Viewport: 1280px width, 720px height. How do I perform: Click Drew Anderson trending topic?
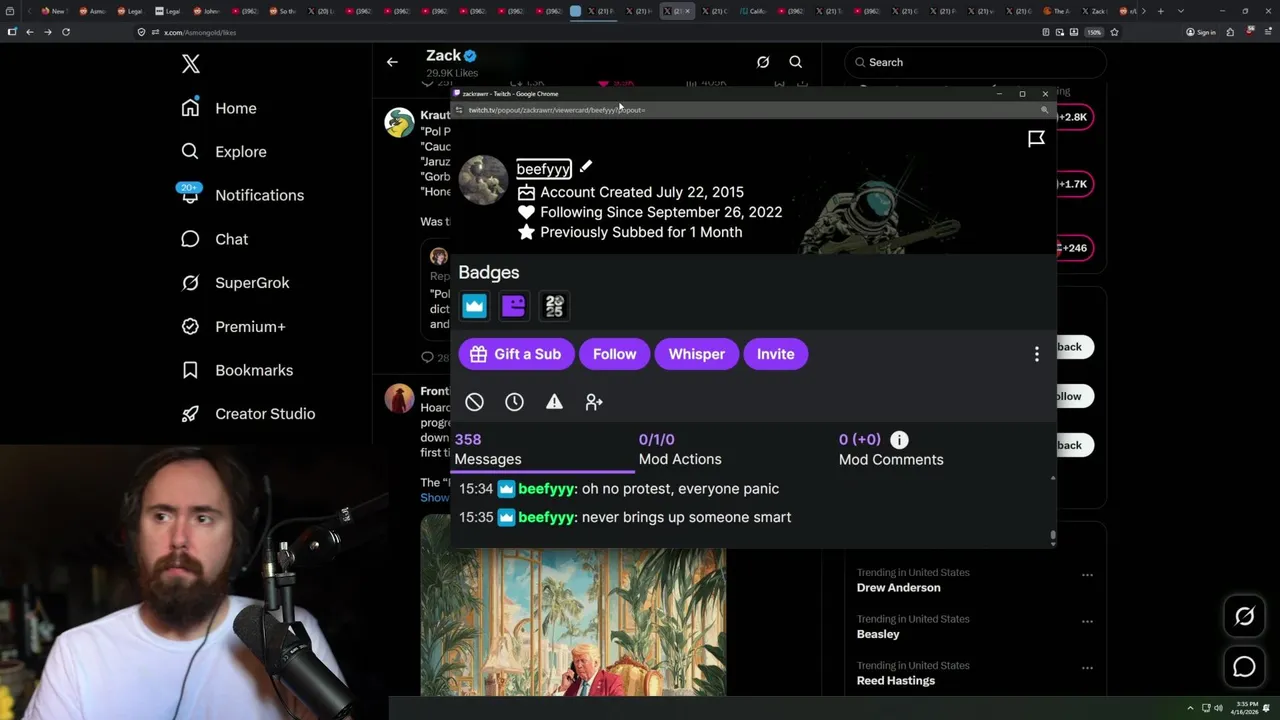pyautogui.click(x=899, y=588)
